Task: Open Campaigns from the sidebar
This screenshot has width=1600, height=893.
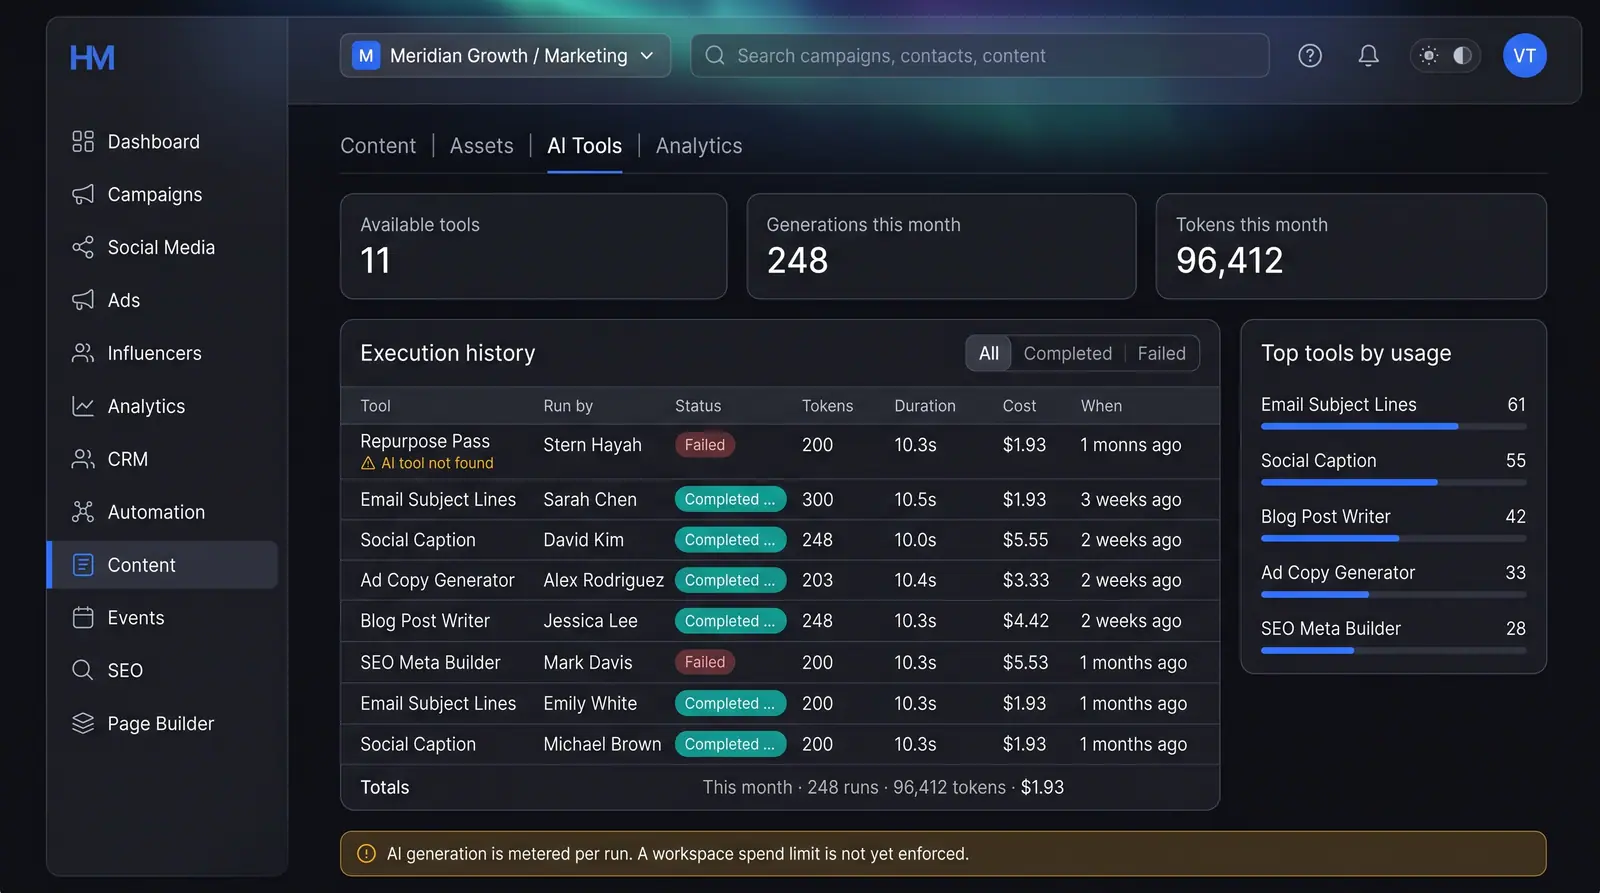Action: click(163, 194)
